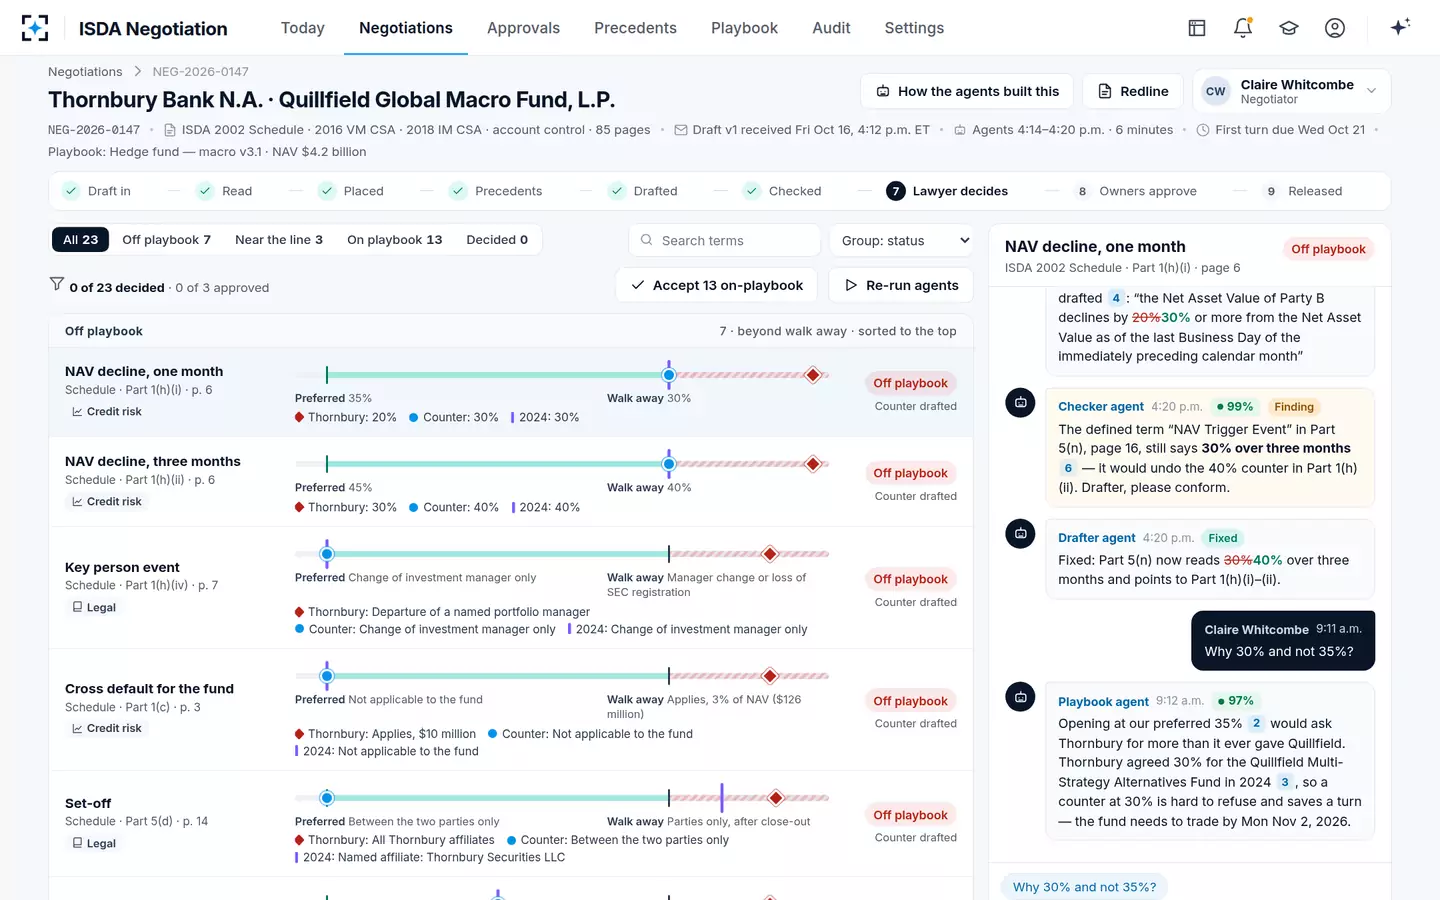Open citation reference 2 in Playbook answer
Image resolution: width=1440 pixels, height=900 pixels.
(1256, 723)
